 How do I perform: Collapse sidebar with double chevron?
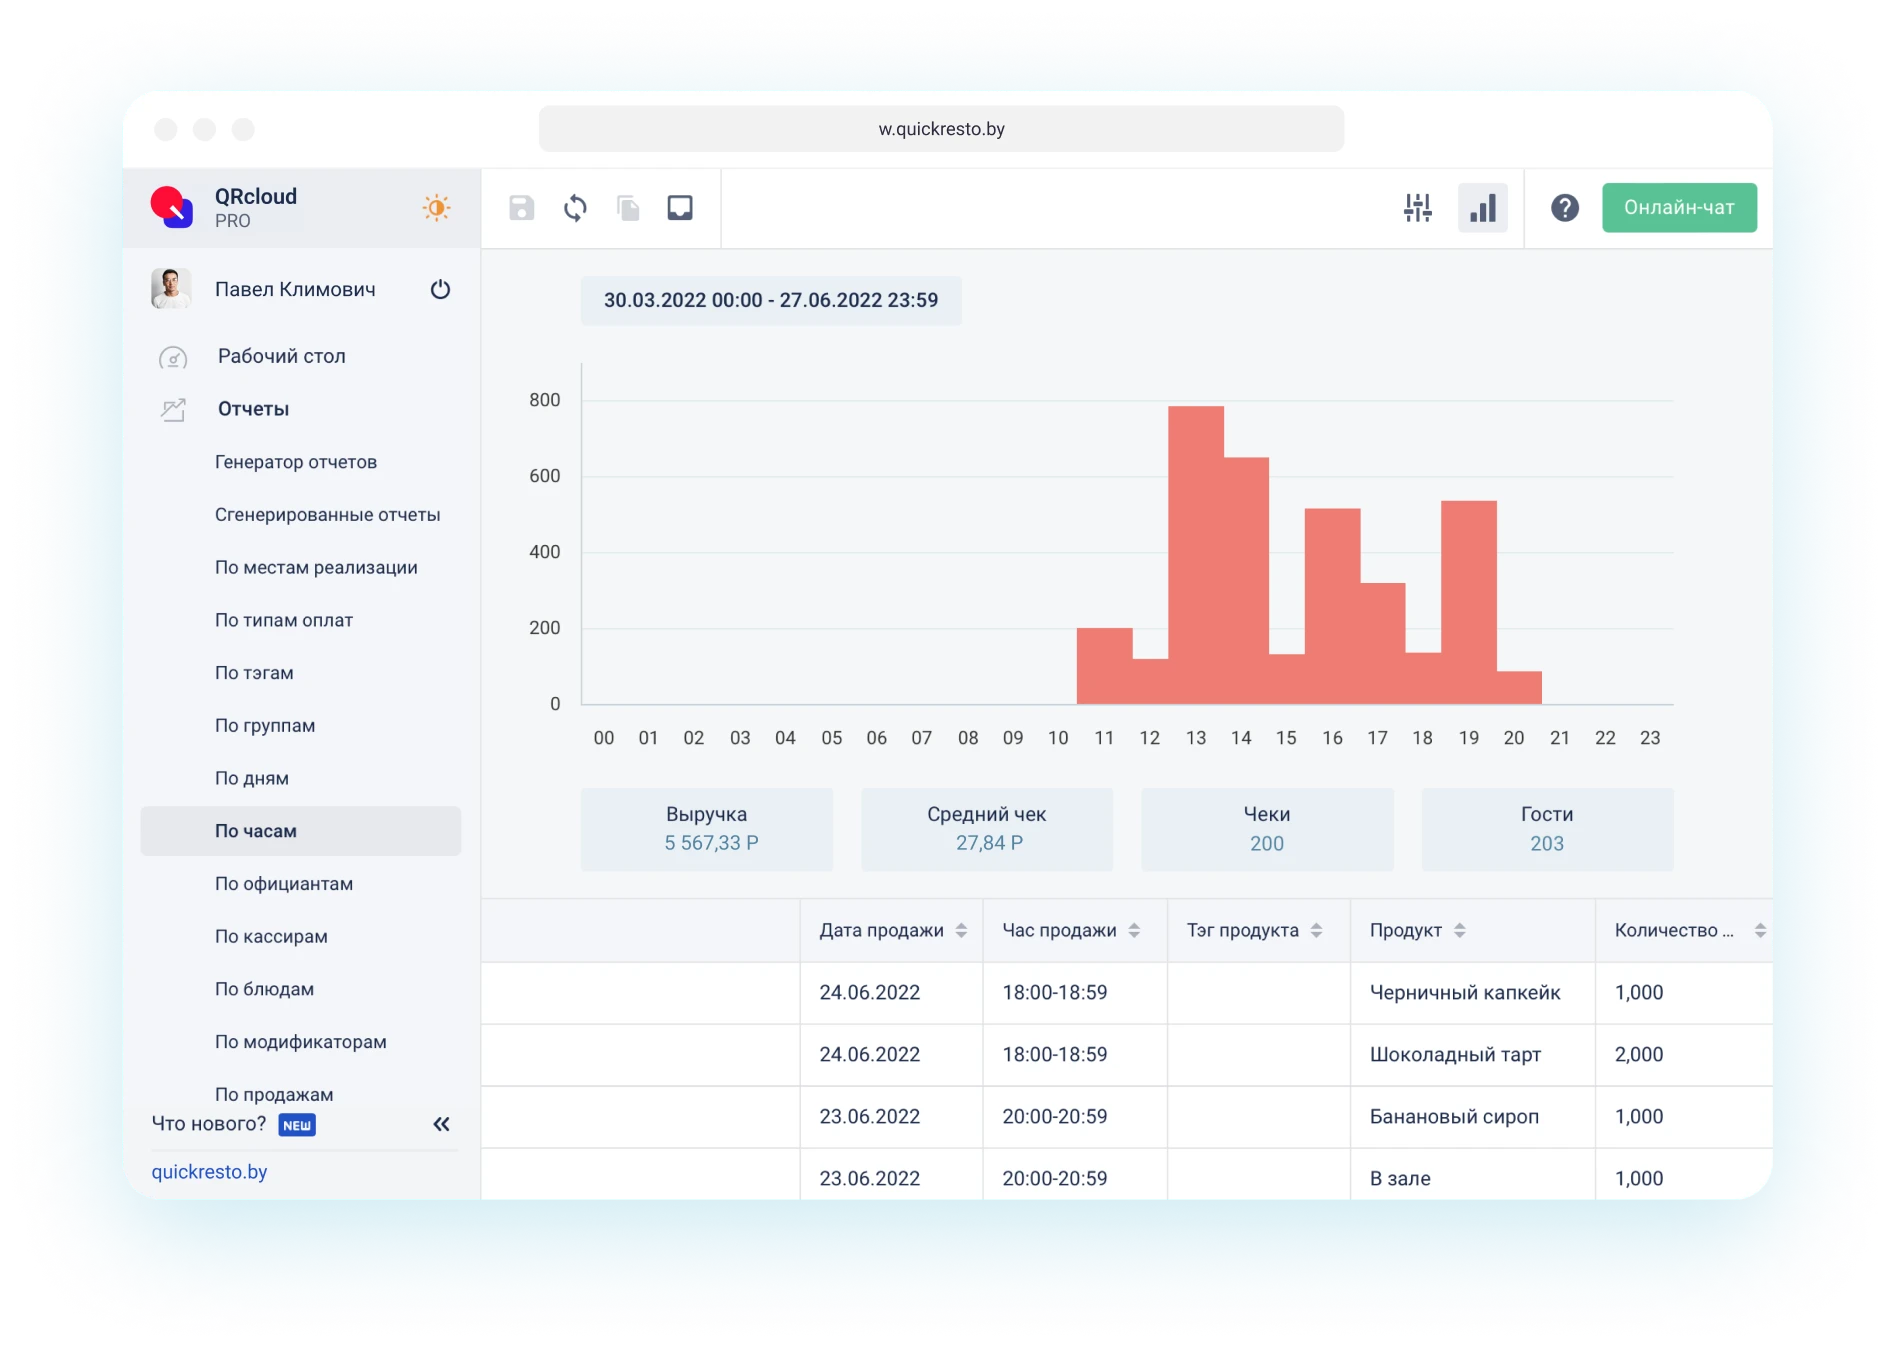tap(441, 1124)
